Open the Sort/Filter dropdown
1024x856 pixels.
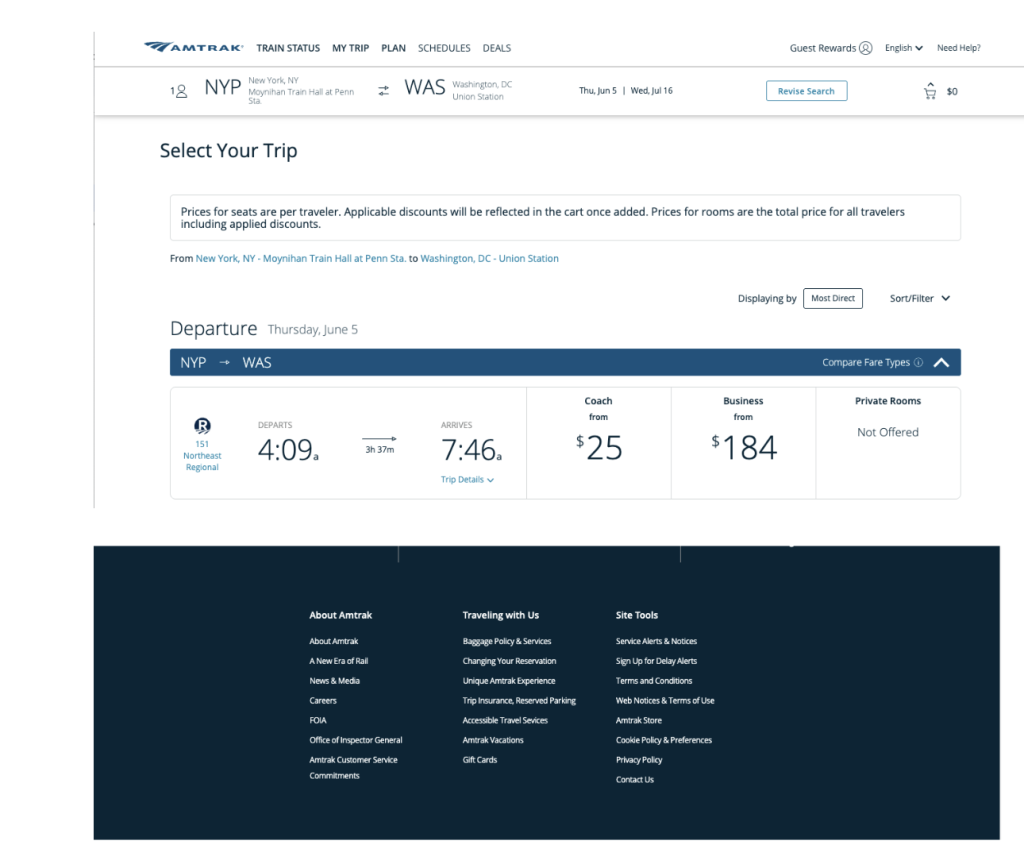(x=919, y=298)
